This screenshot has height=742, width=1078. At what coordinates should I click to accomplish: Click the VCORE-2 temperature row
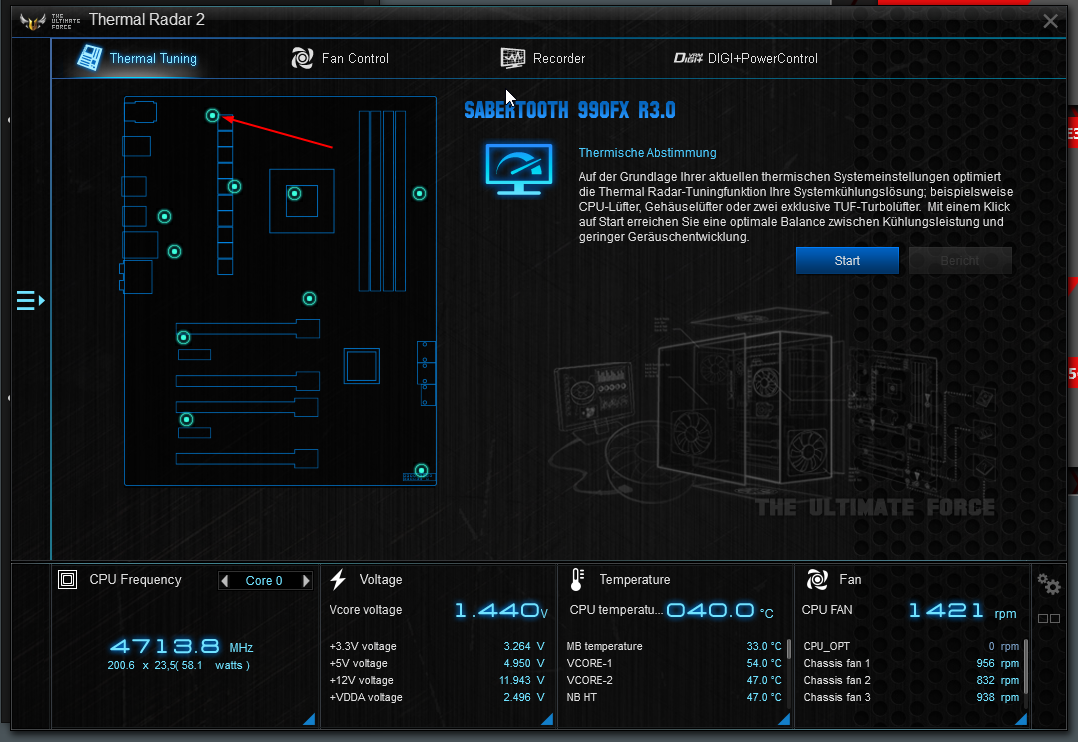[674, 680]
